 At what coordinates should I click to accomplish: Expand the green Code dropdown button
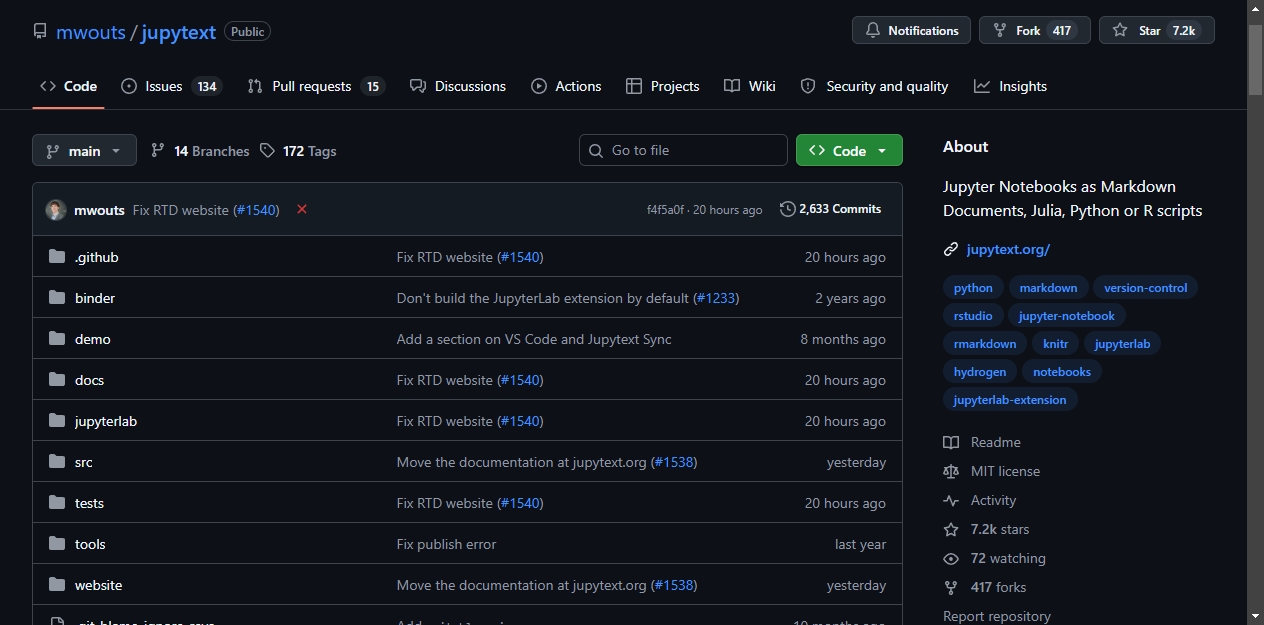click(849, 150)
